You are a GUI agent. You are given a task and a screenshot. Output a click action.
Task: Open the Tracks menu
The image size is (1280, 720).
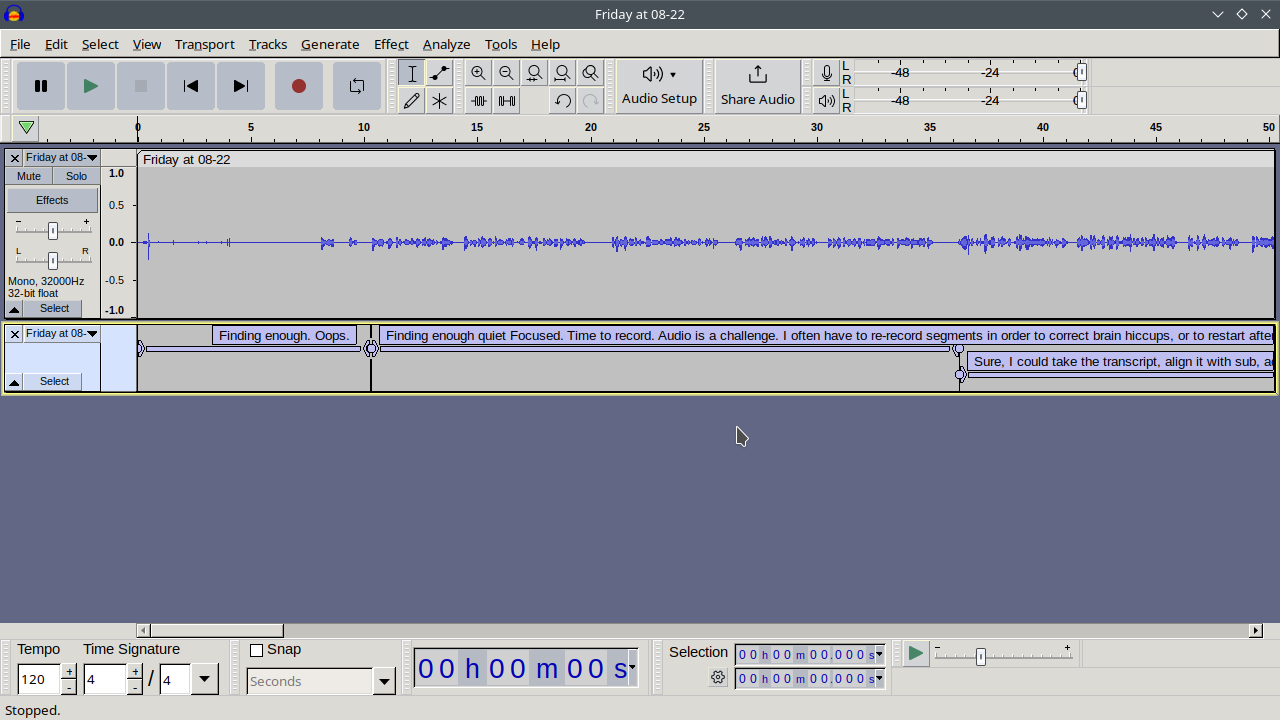pyautogui.click(x=267, y=44)
